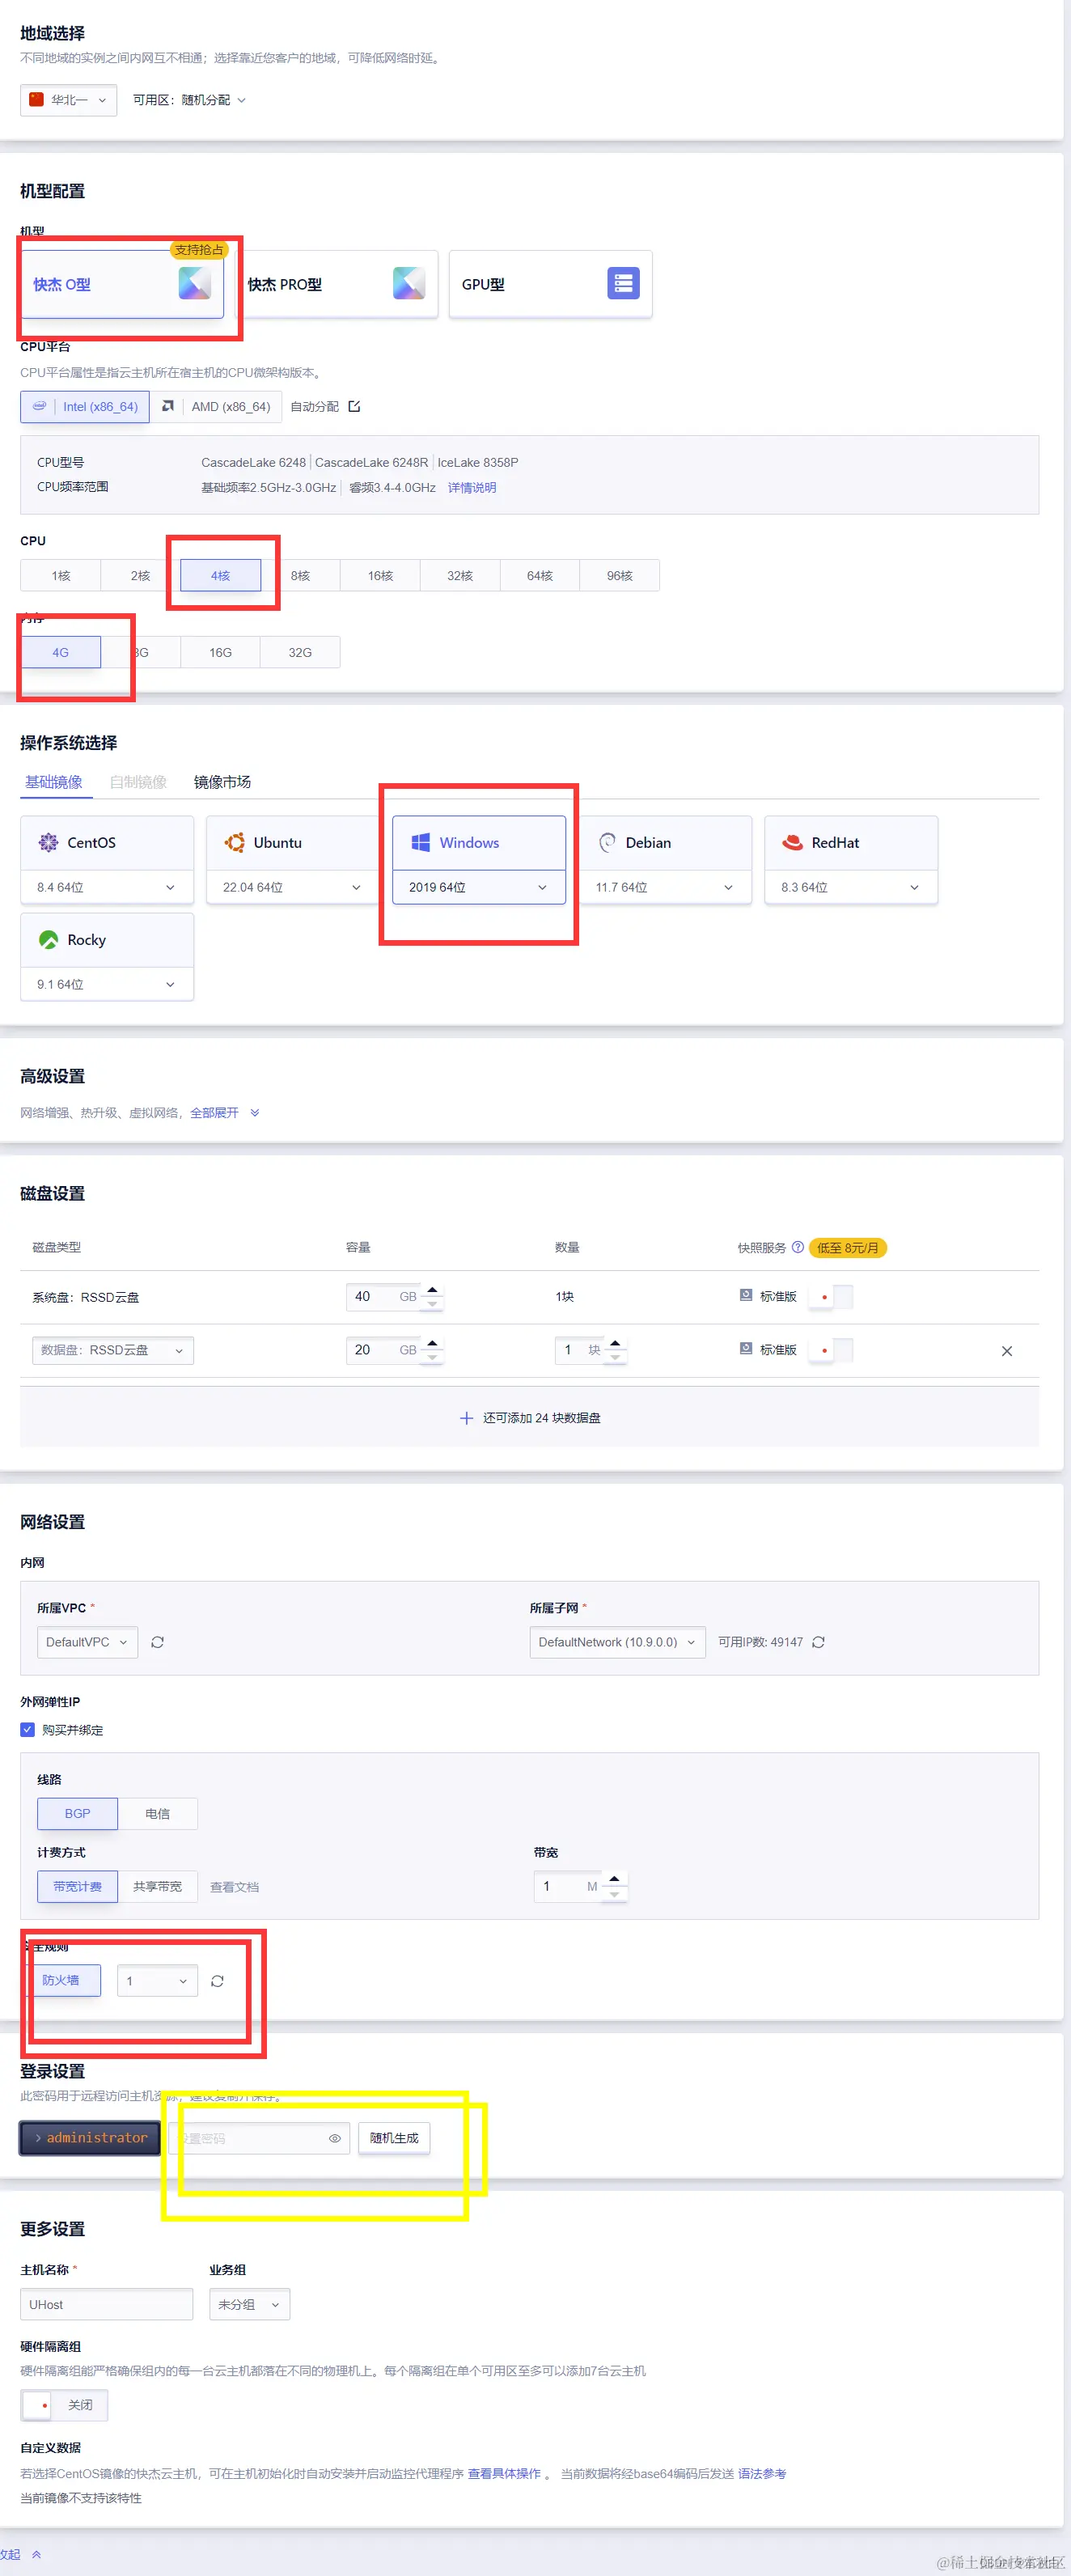Switch to the 自制镜像 tab
This screenshot has width=1071, height=2576.
pyautogui.click(x=138, y=782)
